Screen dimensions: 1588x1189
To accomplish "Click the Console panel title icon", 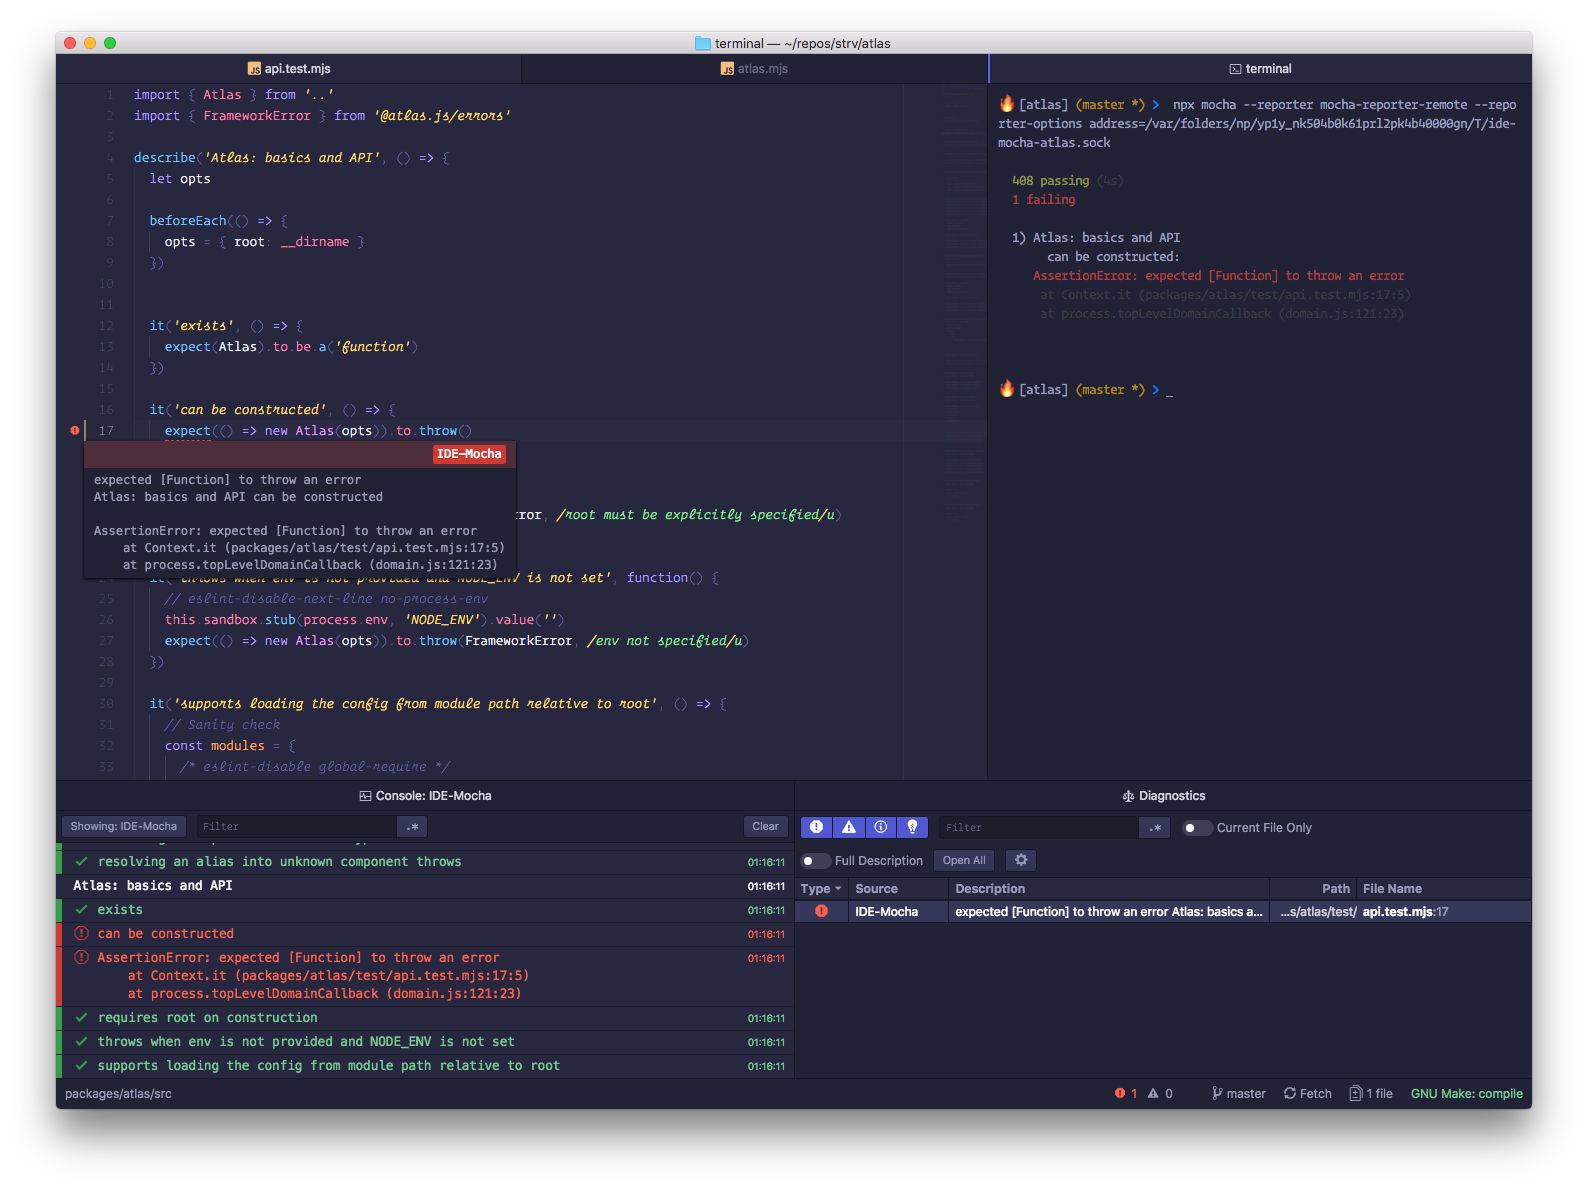I will pos(366,796).
